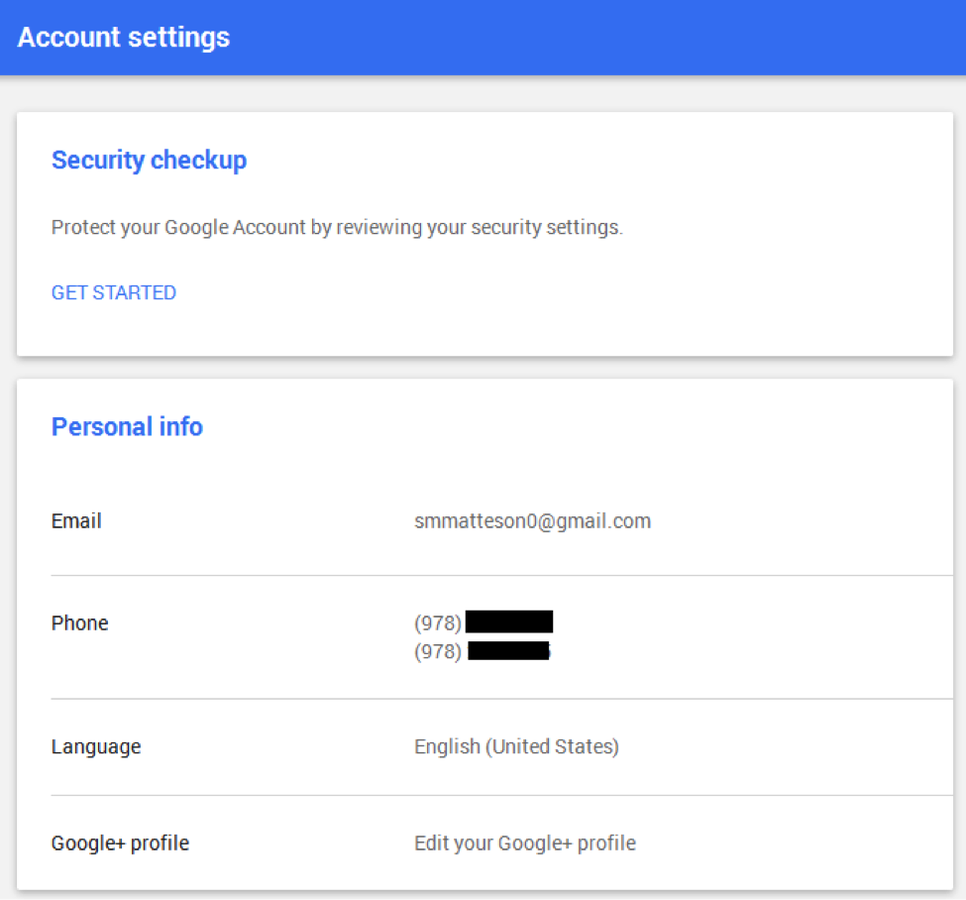Open the Security checkup section heading
Screen dimensions: 966x900
click(148, 160)
